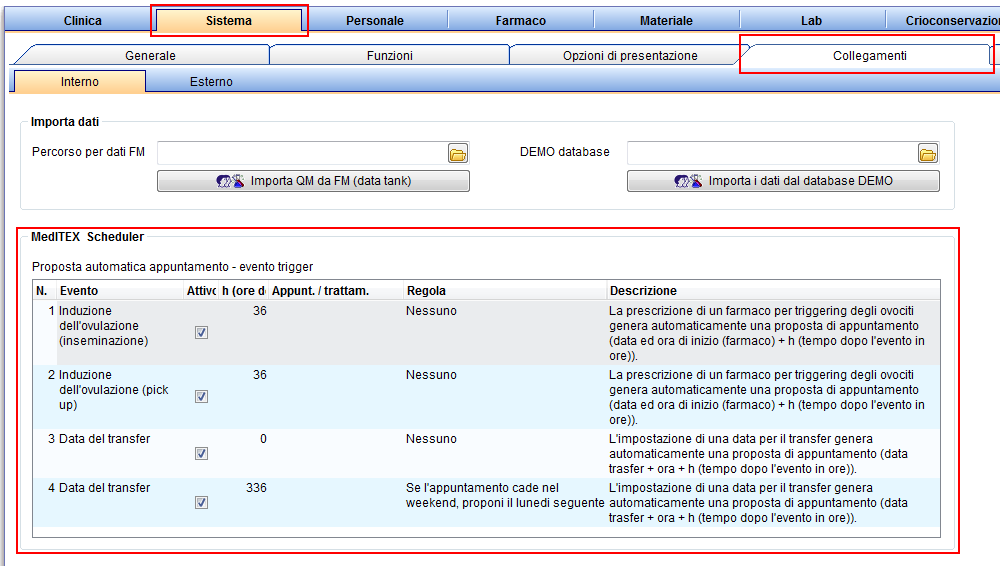Open the Clinica tab

[82, 20]
